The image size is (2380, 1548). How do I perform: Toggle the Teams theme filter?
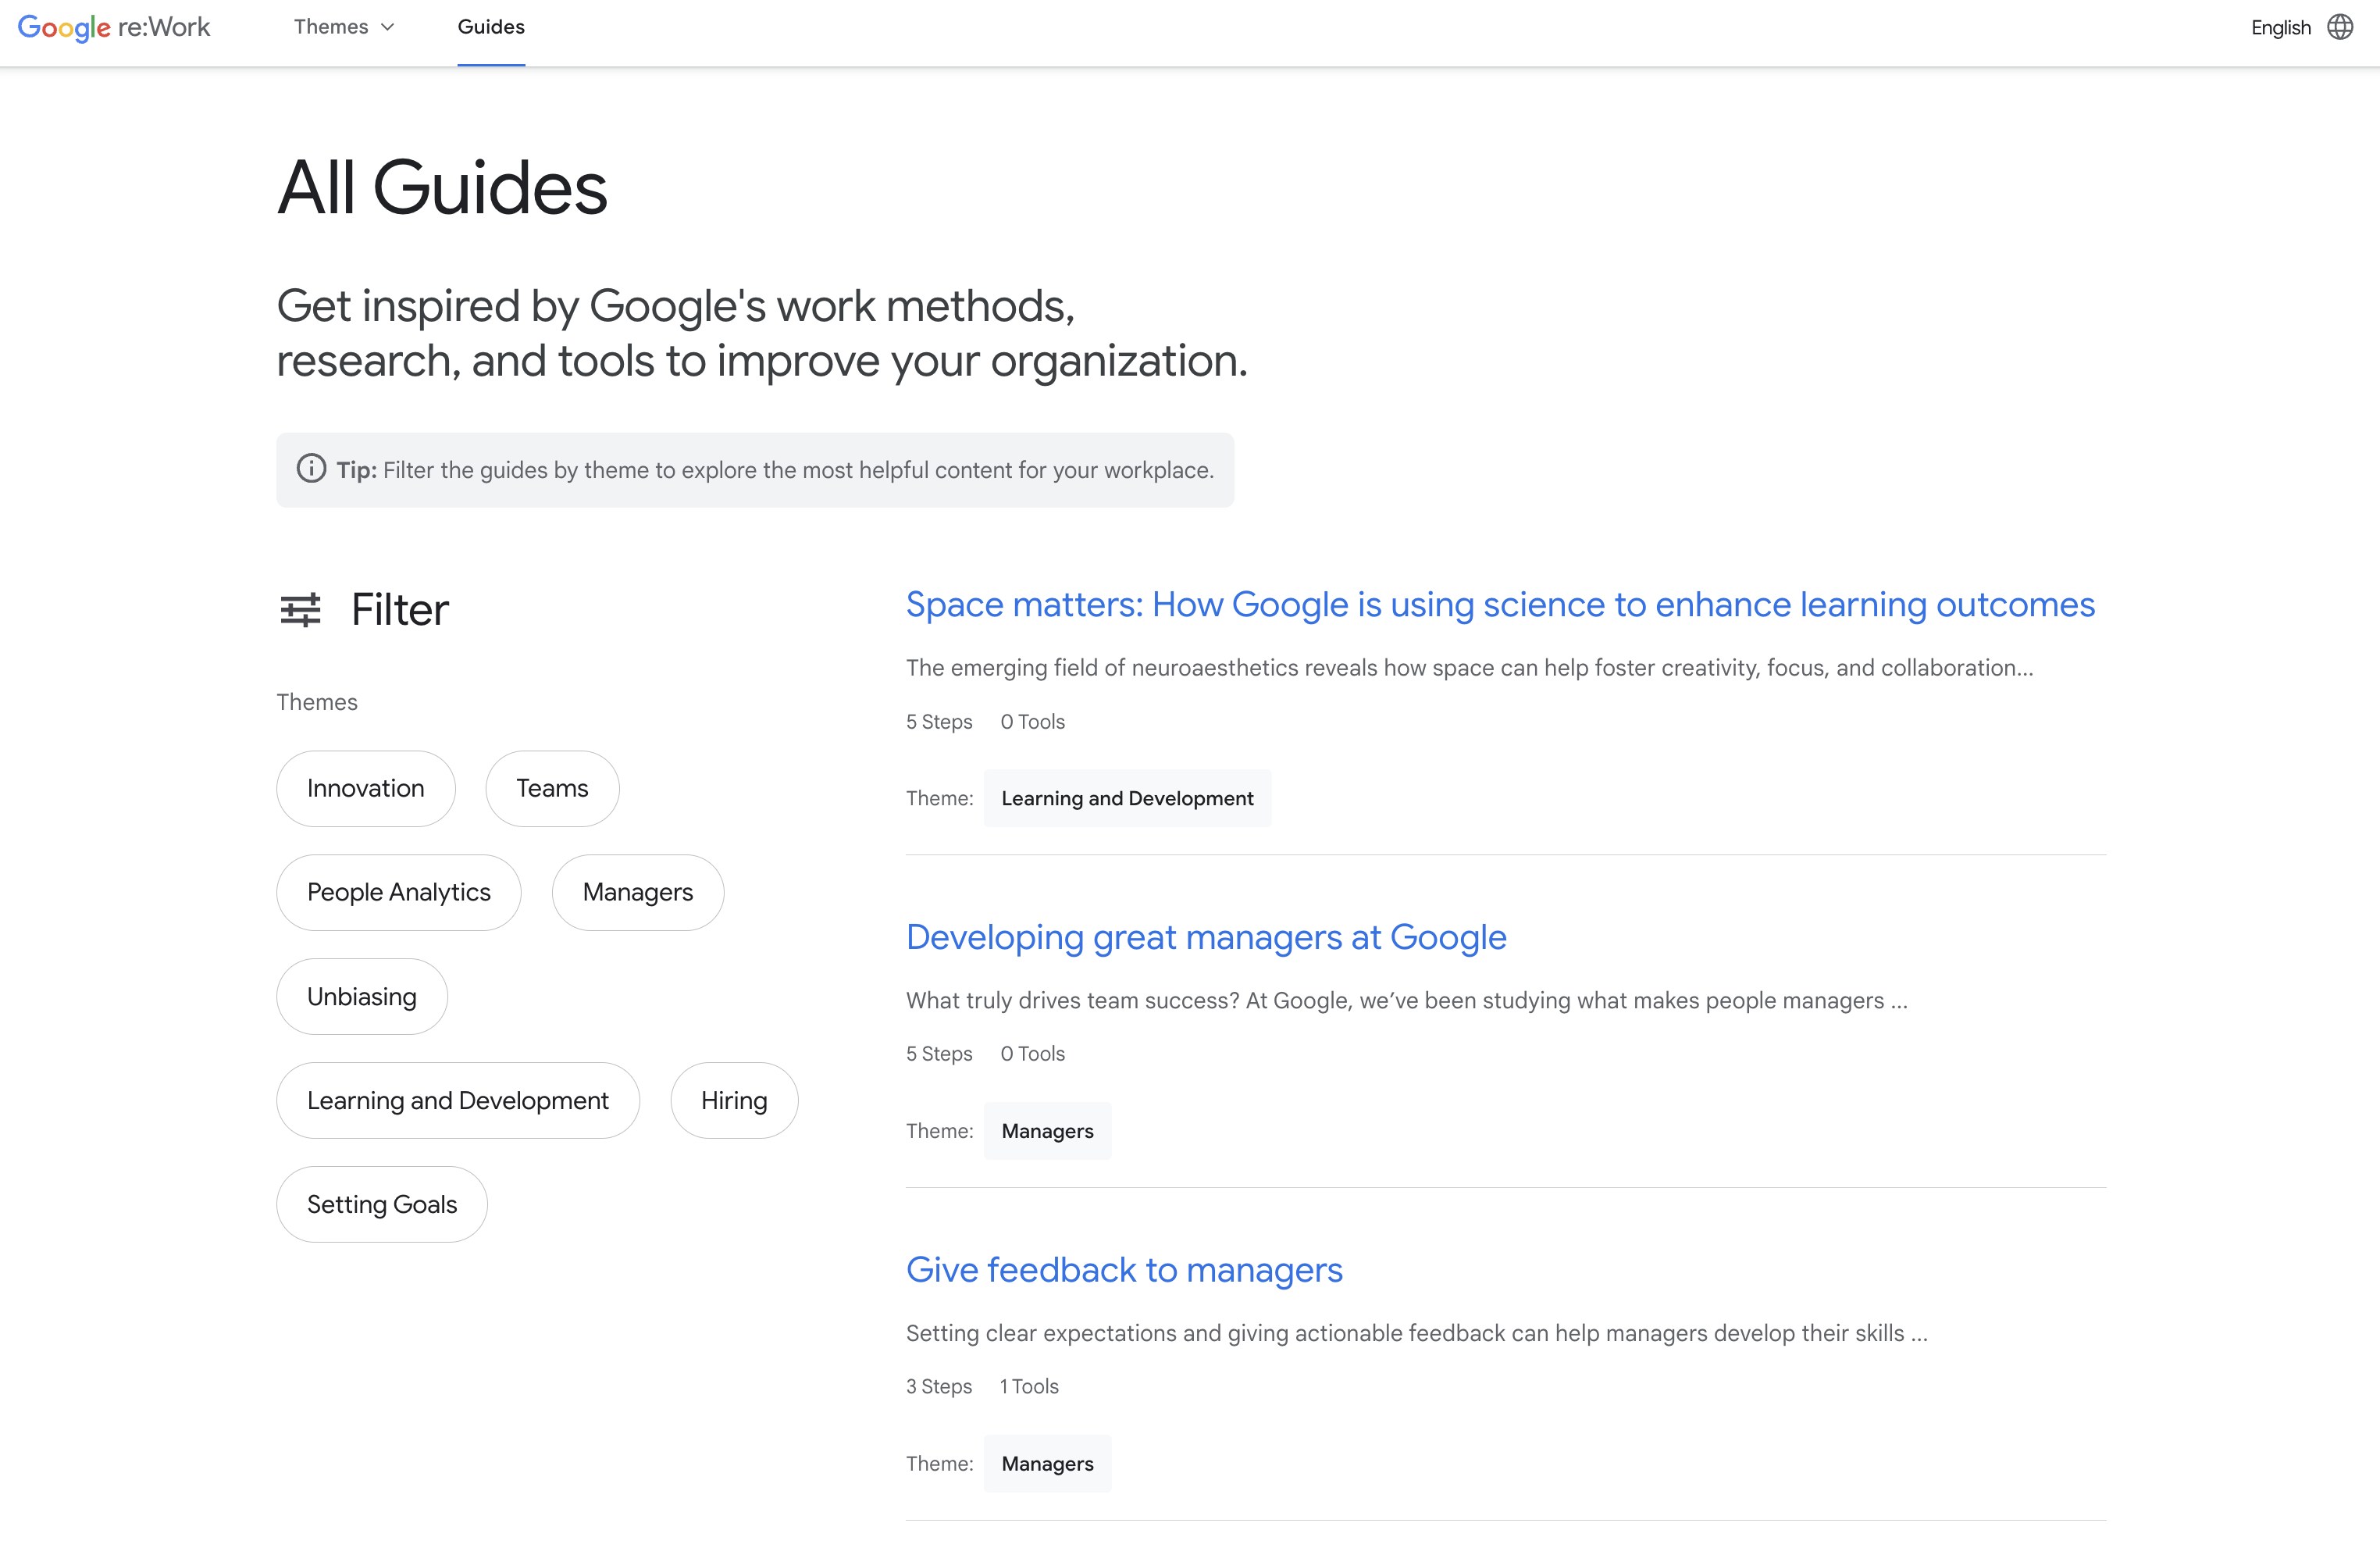pos(552,788)
